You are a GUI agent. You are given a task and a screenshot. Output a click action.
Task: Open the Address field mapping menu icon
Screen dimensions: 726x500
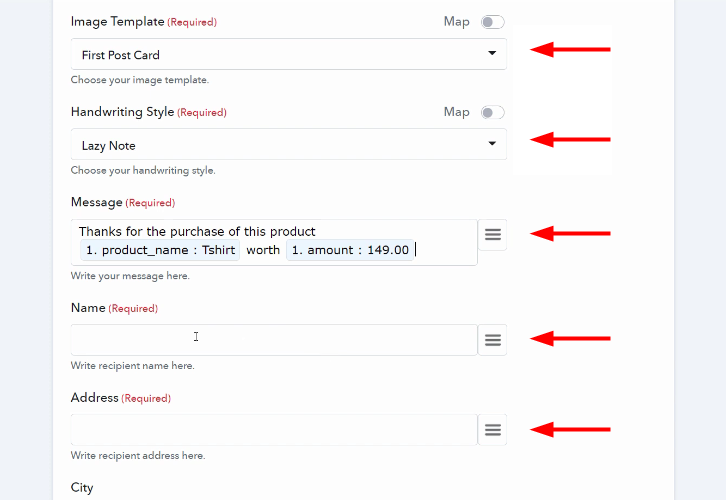pos(492,430)
